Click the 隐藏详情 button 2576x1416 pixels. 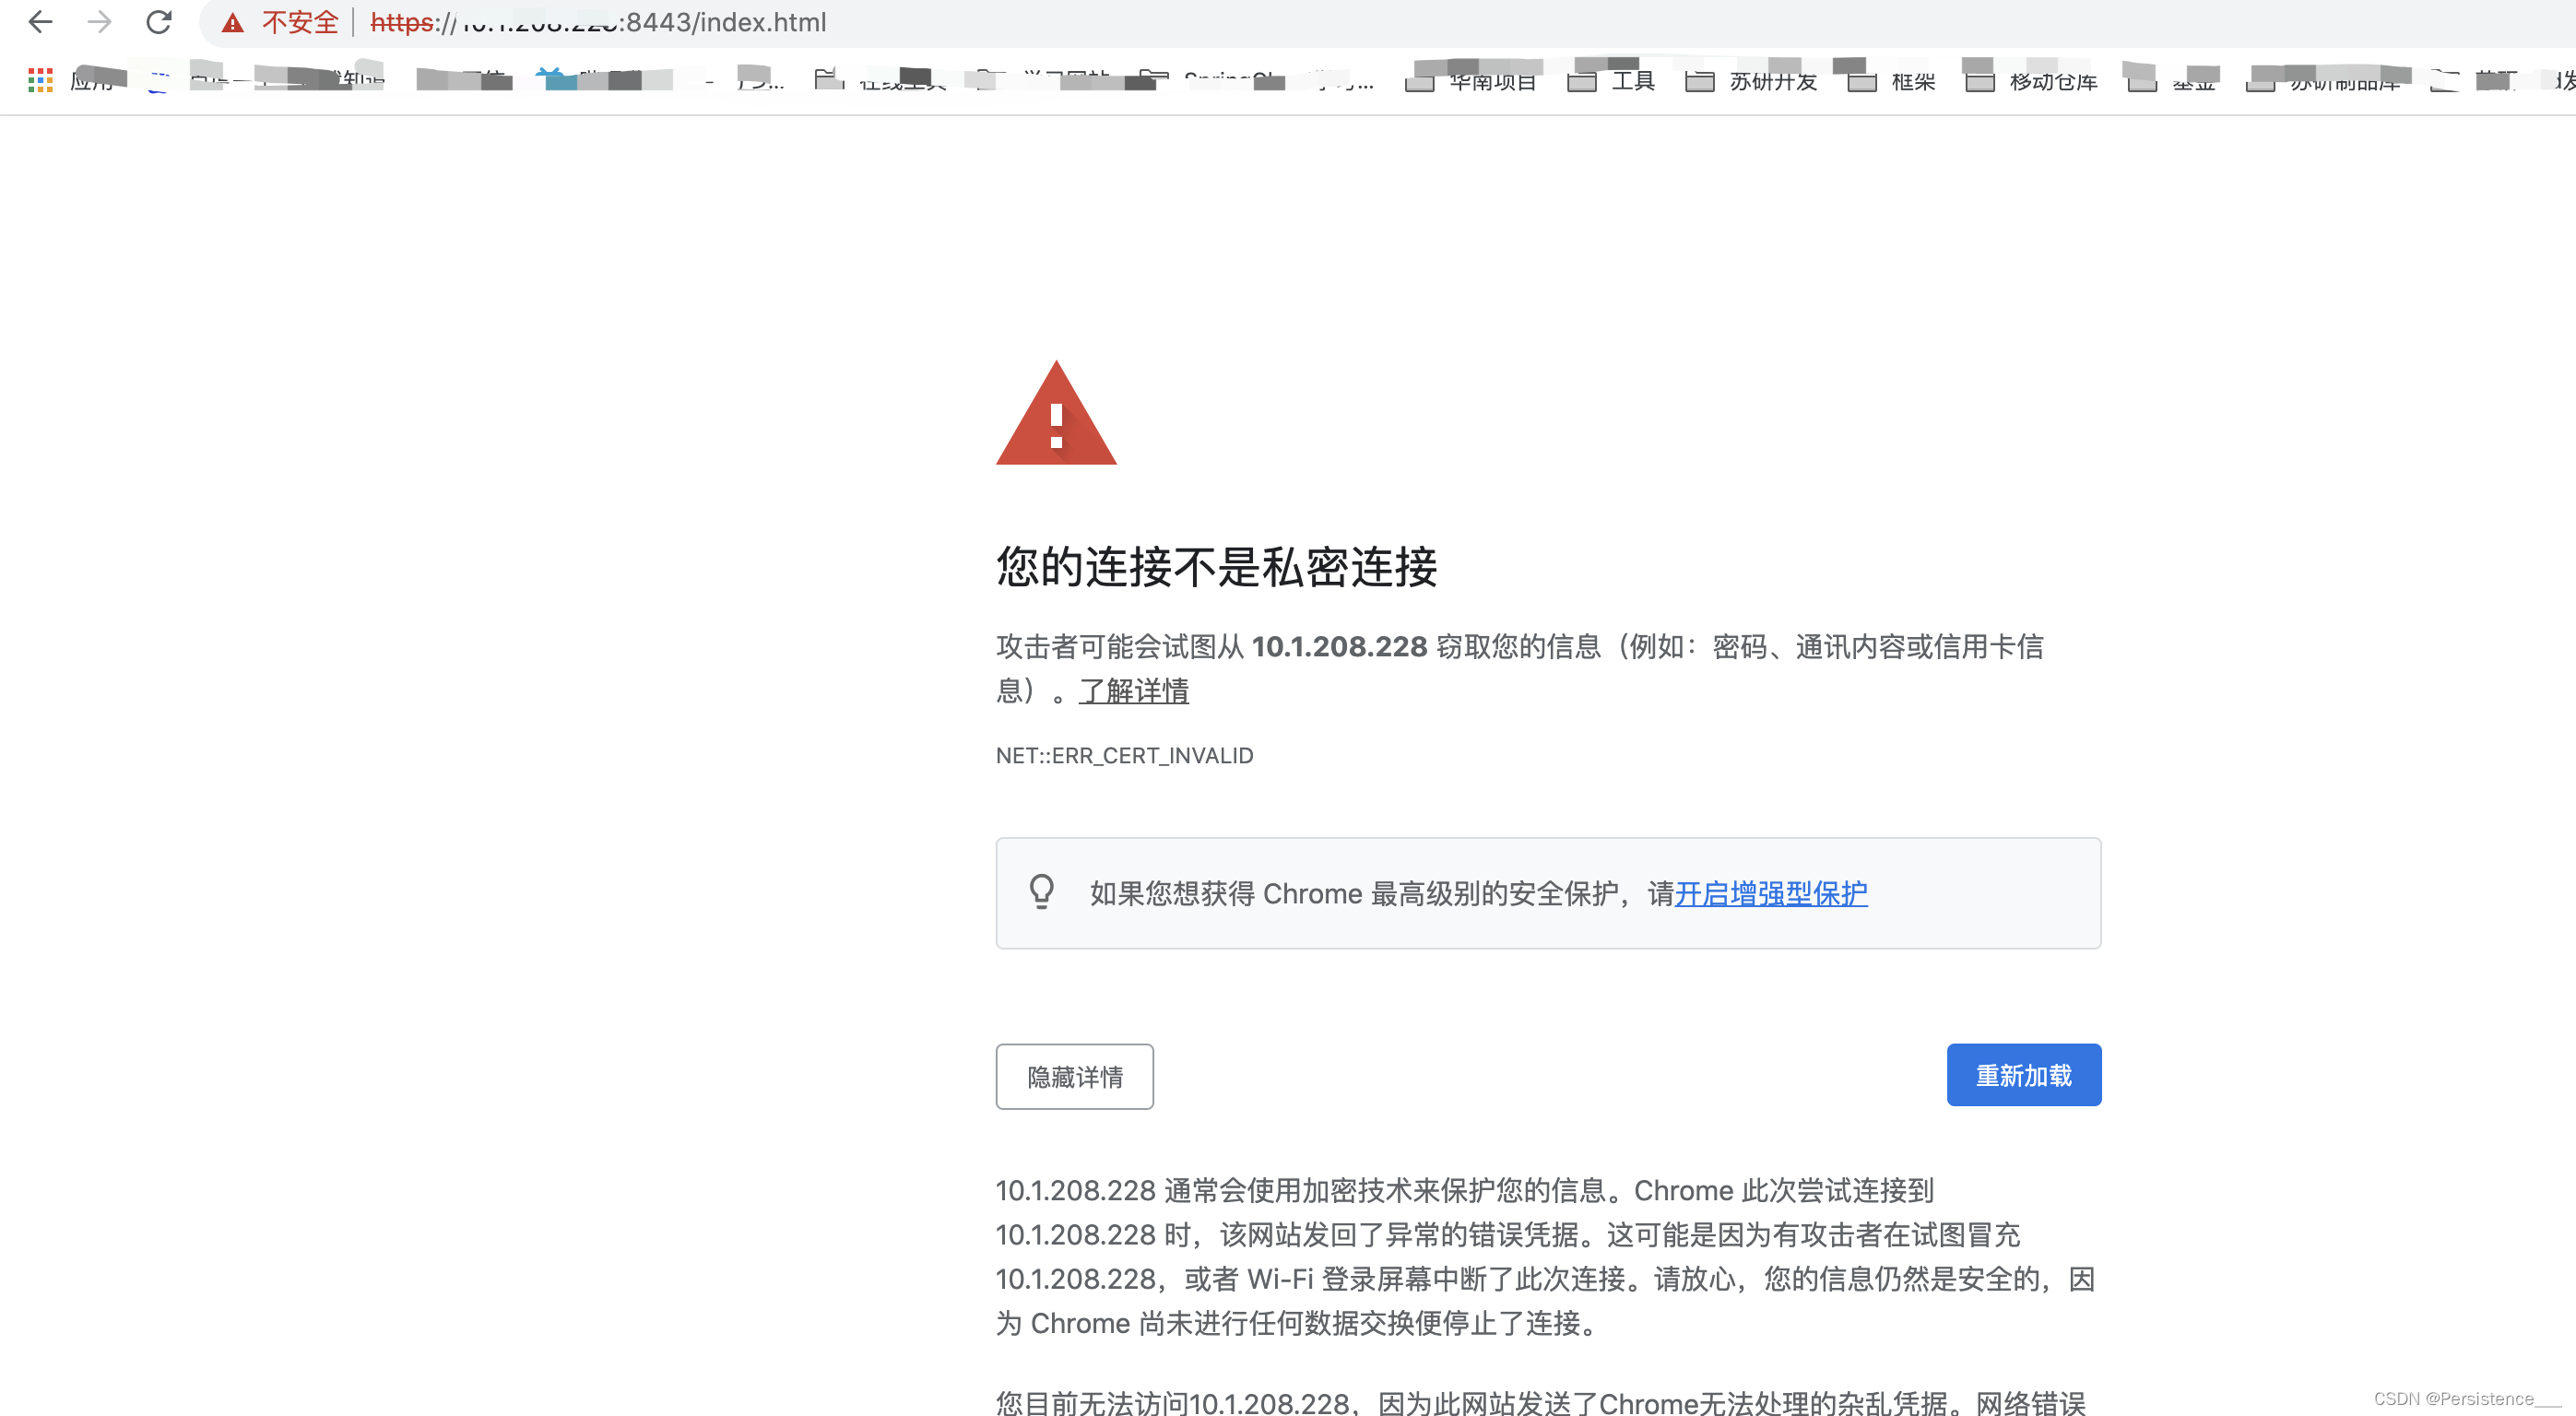[1074, 1076]
